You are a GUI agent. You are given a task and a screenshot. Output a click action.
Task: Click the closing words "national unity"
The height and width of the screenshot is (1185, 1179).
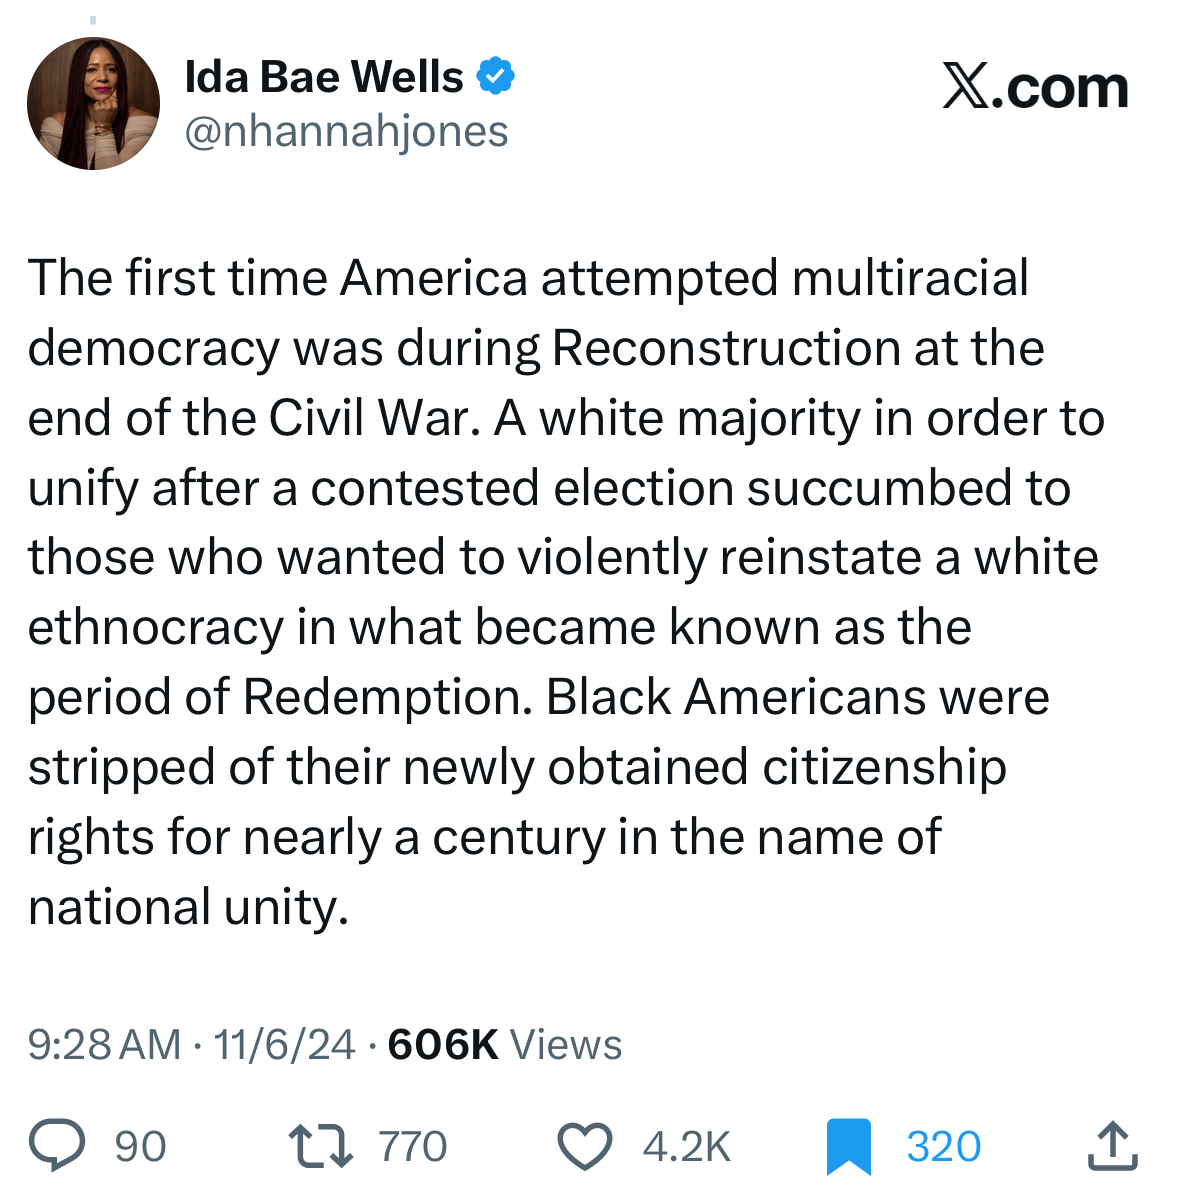point(188,907)
